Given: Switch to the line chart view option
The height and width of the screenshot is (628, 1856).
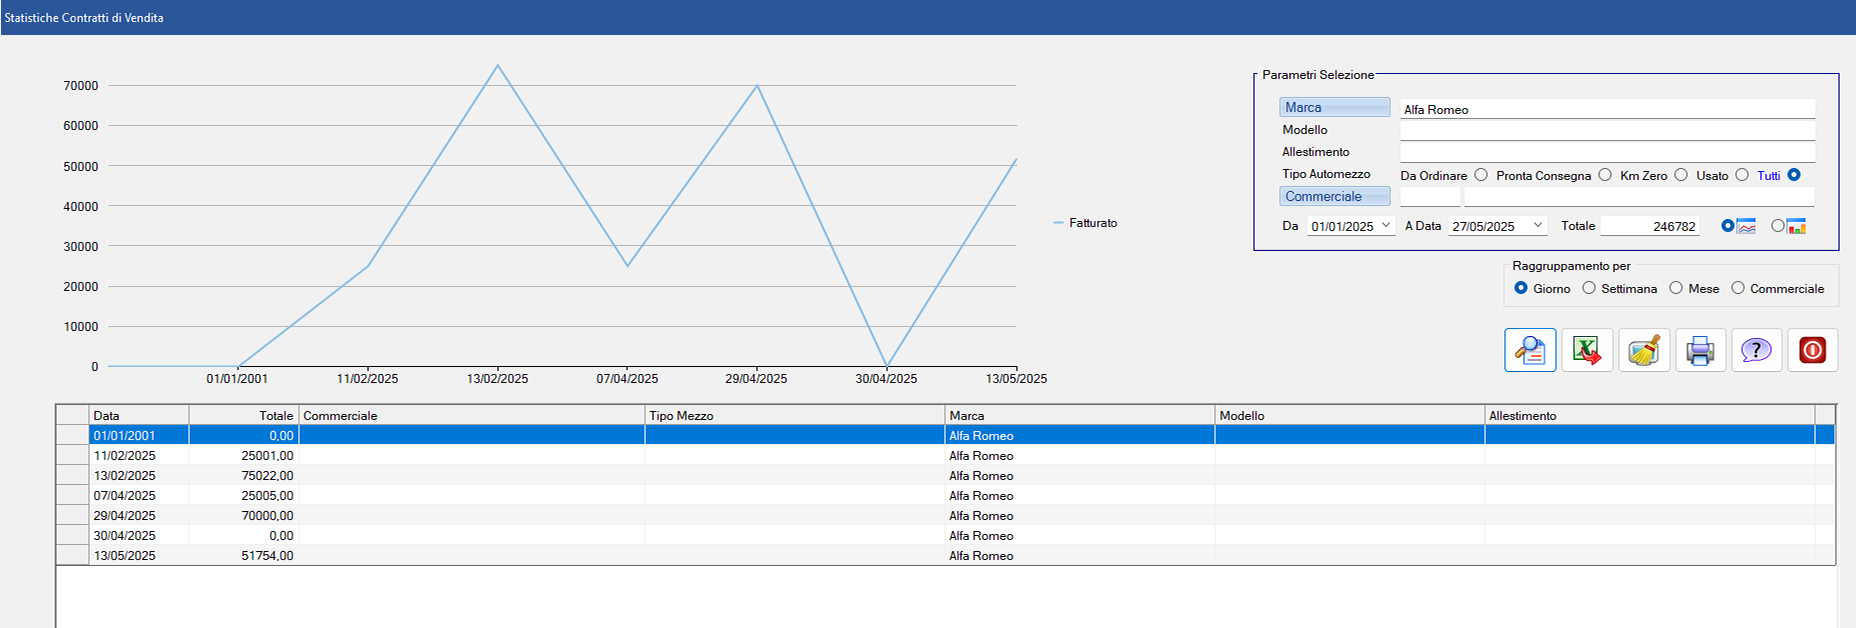Looking at the screenshot, I should pyautogui.click(x=1728, y=226).
